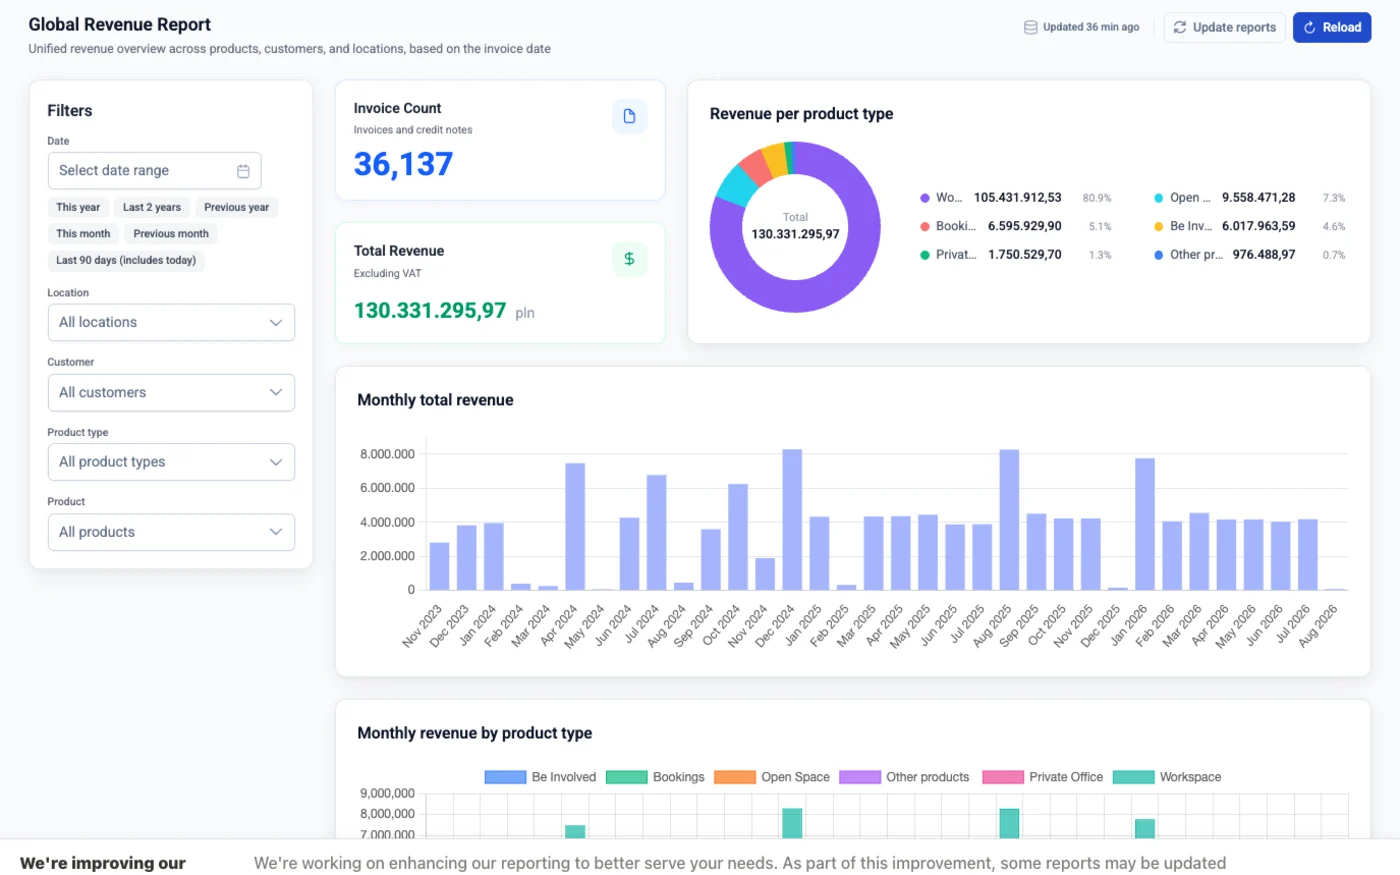Viewport: 1400px width, 875px height.
Task: Toggle Private Office series in the legend
Action: pyautogui.click(x=1043, y=777)
